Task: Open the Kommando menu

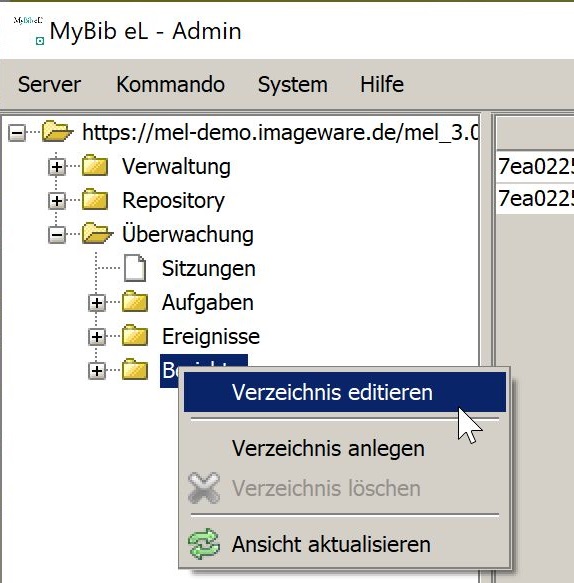Action: pos(171,84)
